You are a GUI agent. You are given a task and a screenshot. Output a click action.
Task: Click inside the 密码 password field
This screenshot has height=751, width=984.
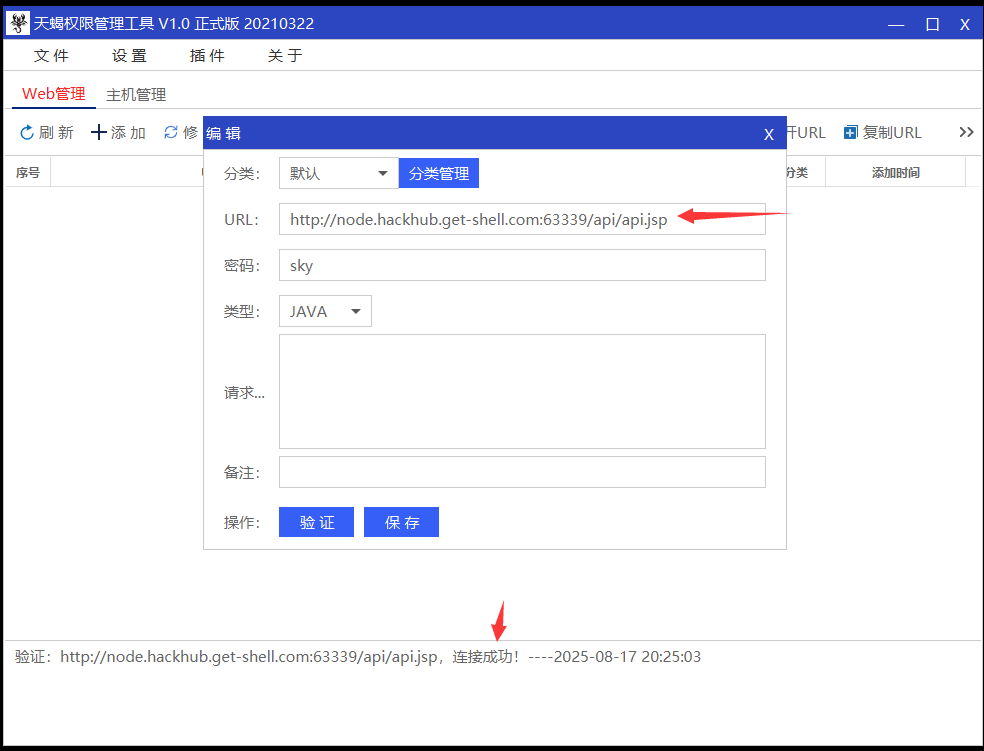(520, 265)
